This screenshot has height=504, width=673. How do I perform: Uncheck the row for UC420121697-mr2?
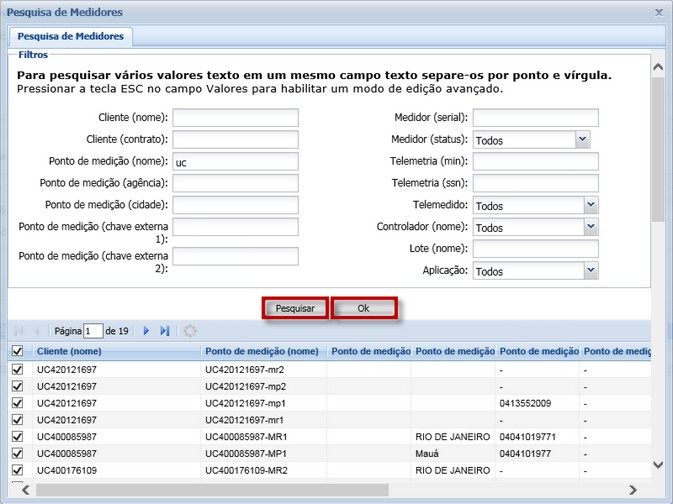[x=17, y=370]
